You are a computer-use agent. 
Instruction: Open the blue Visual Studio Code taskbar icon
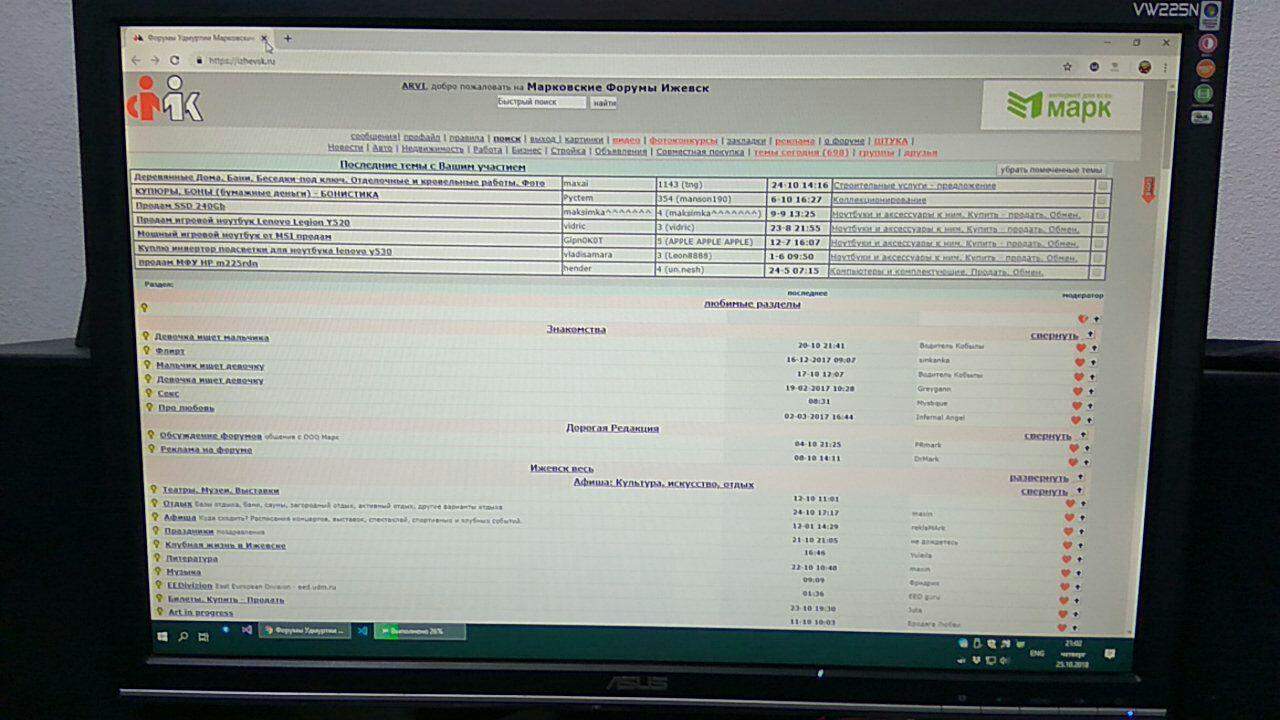click(363, 632)
